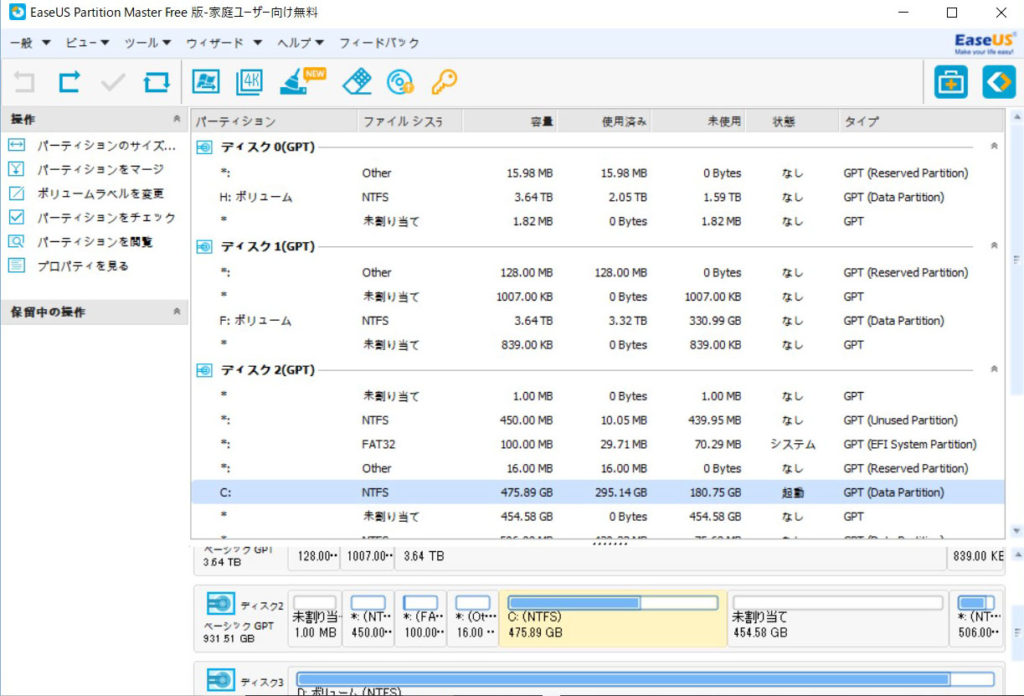Screen dimensions: 1024x696
Task: Click the ディスク3 icon in disk map
Action: click(221, 680)
